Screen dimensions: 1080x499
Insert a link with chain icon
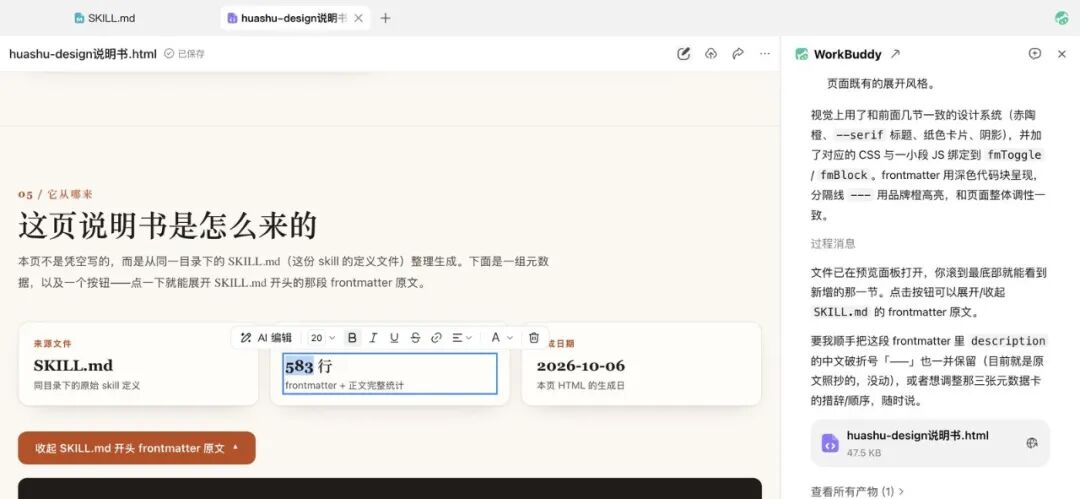pos(436,338)
